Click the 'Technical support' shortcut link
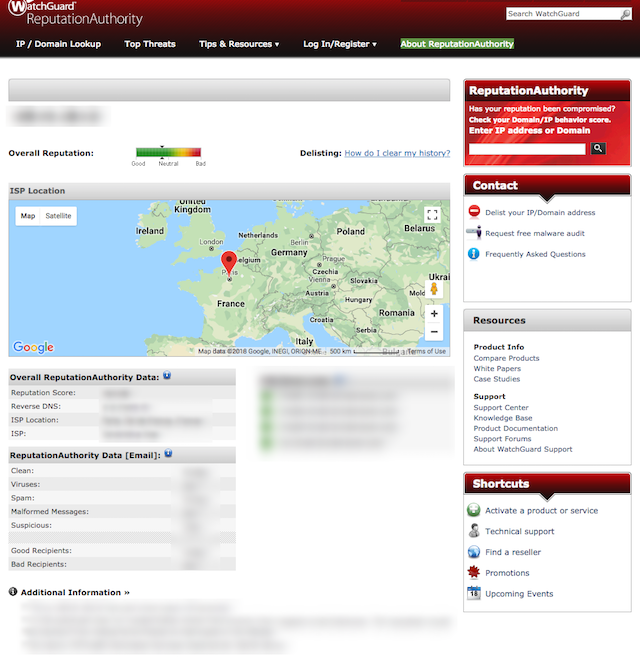 519,531
